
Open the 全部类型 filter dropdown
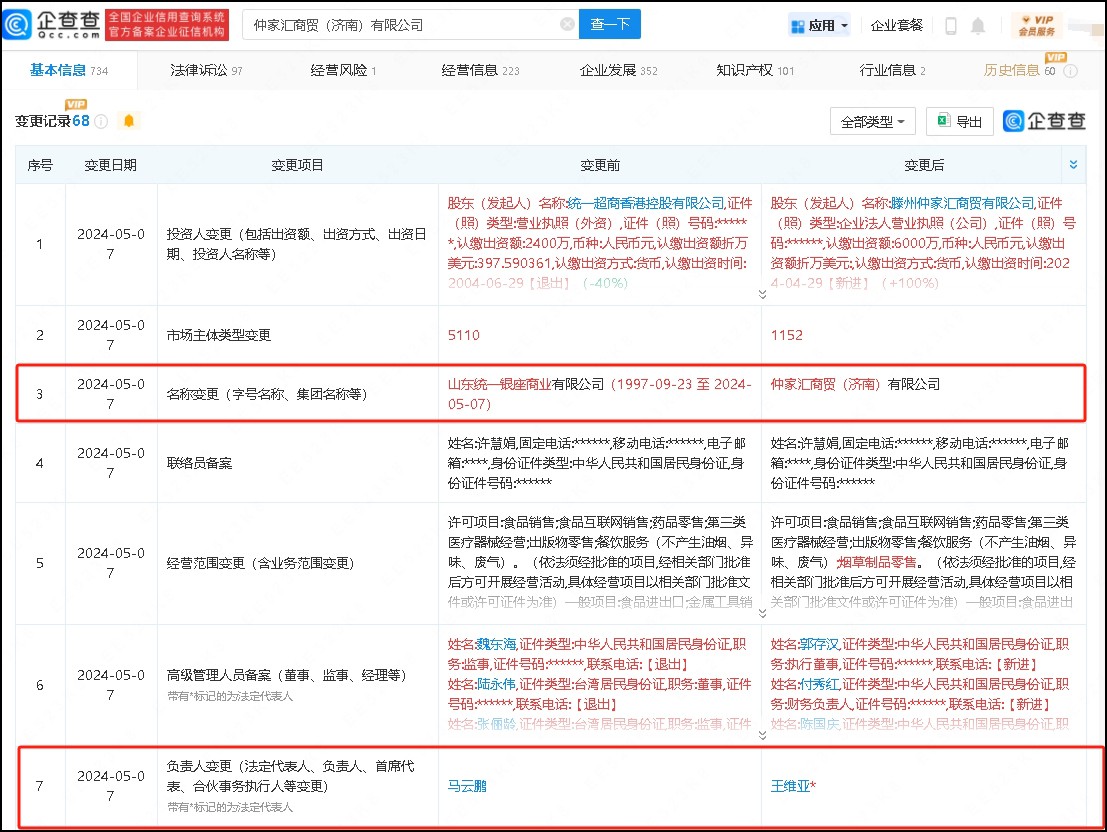[x=872, y=122]
